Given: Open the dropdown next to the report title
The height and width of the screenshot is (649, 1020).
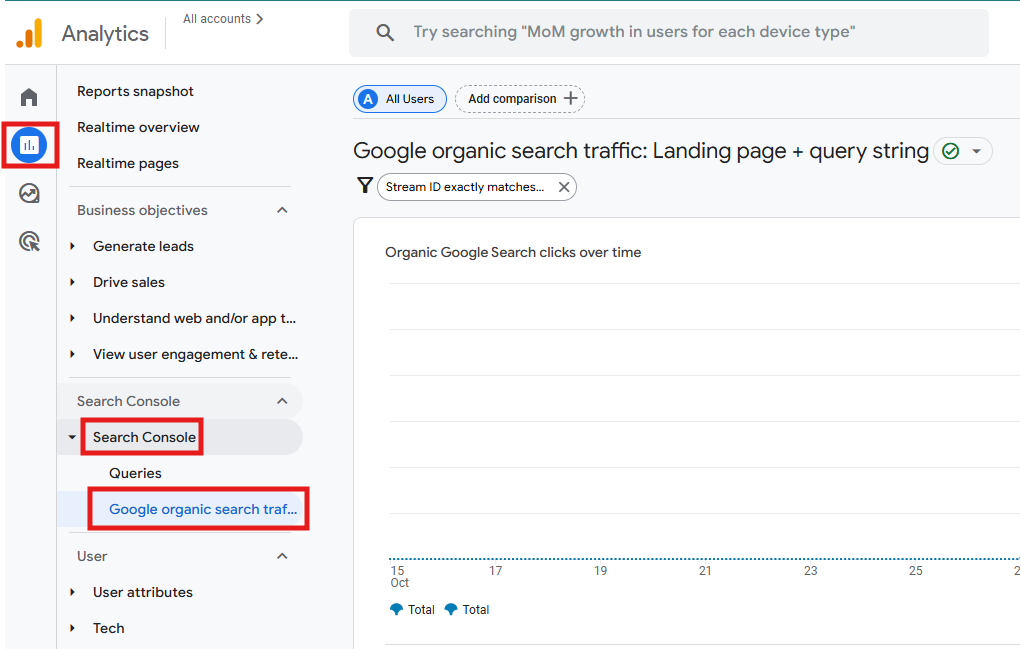Looking at the screenshot, I should (976, 152).
